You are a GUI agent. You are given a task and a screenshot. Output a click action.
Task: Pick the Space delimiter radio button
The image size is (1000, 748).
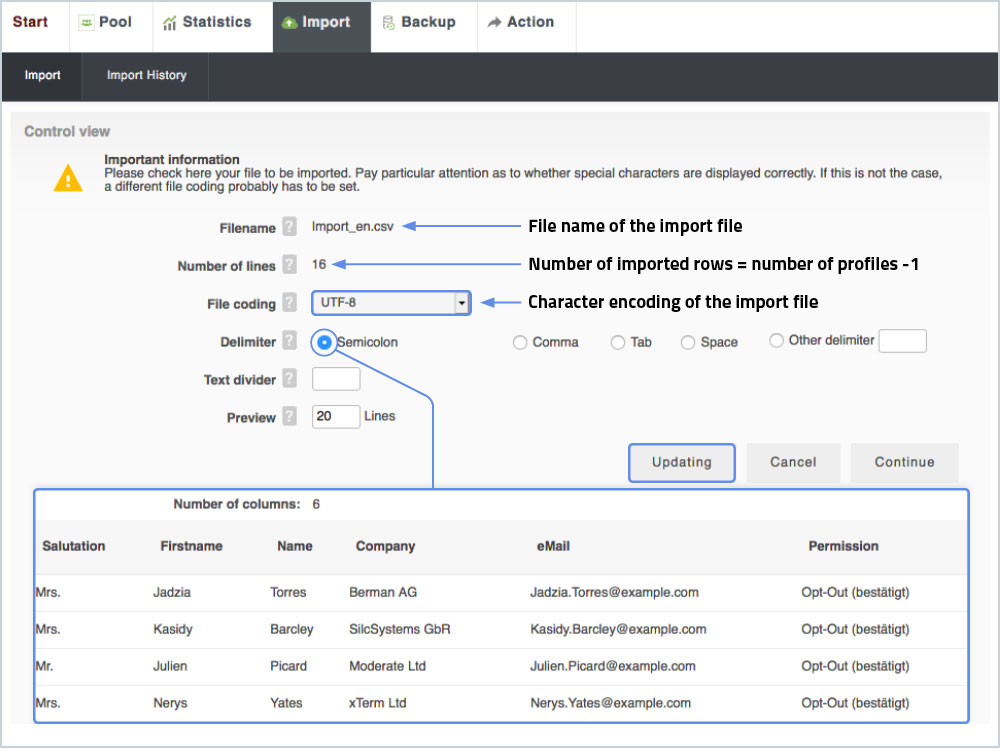coord(688,342)
